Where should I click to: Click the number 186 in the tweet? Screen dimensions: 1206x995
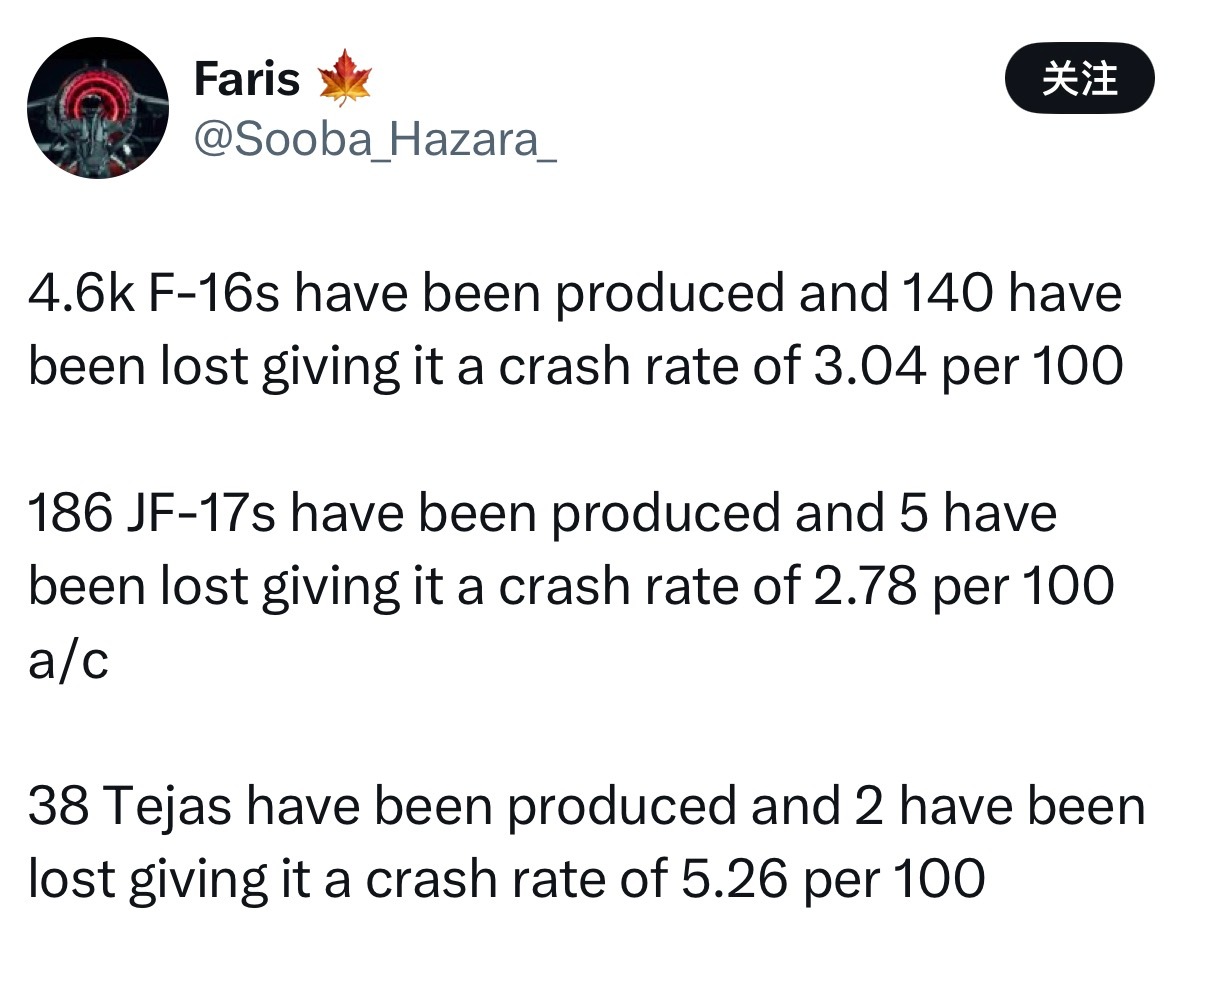pos(70,514)
